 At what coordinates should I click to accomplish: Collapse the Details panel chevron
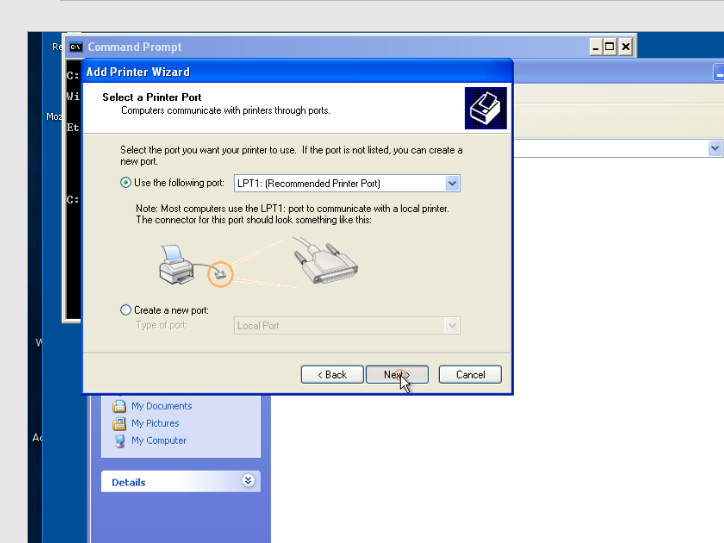[248, 481]
